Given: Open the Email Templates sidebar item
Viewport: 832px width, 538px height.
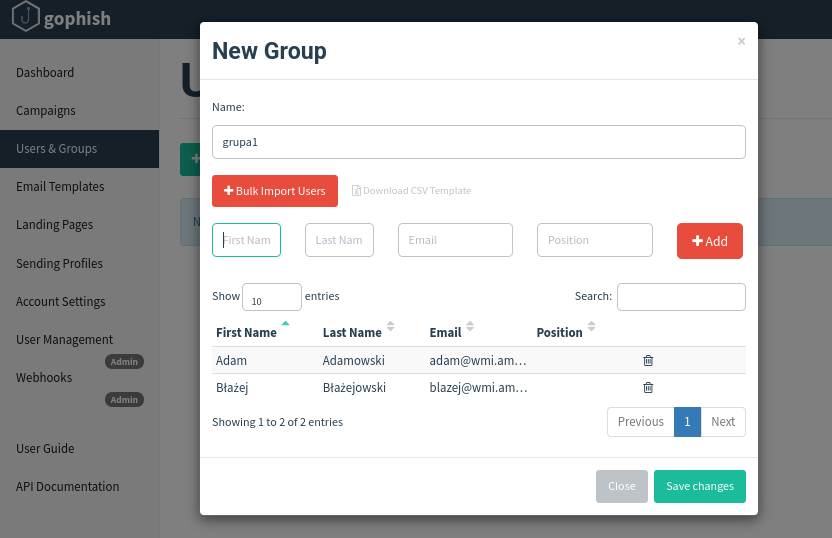Looking at the screenshot, I should tap(60, 187).
